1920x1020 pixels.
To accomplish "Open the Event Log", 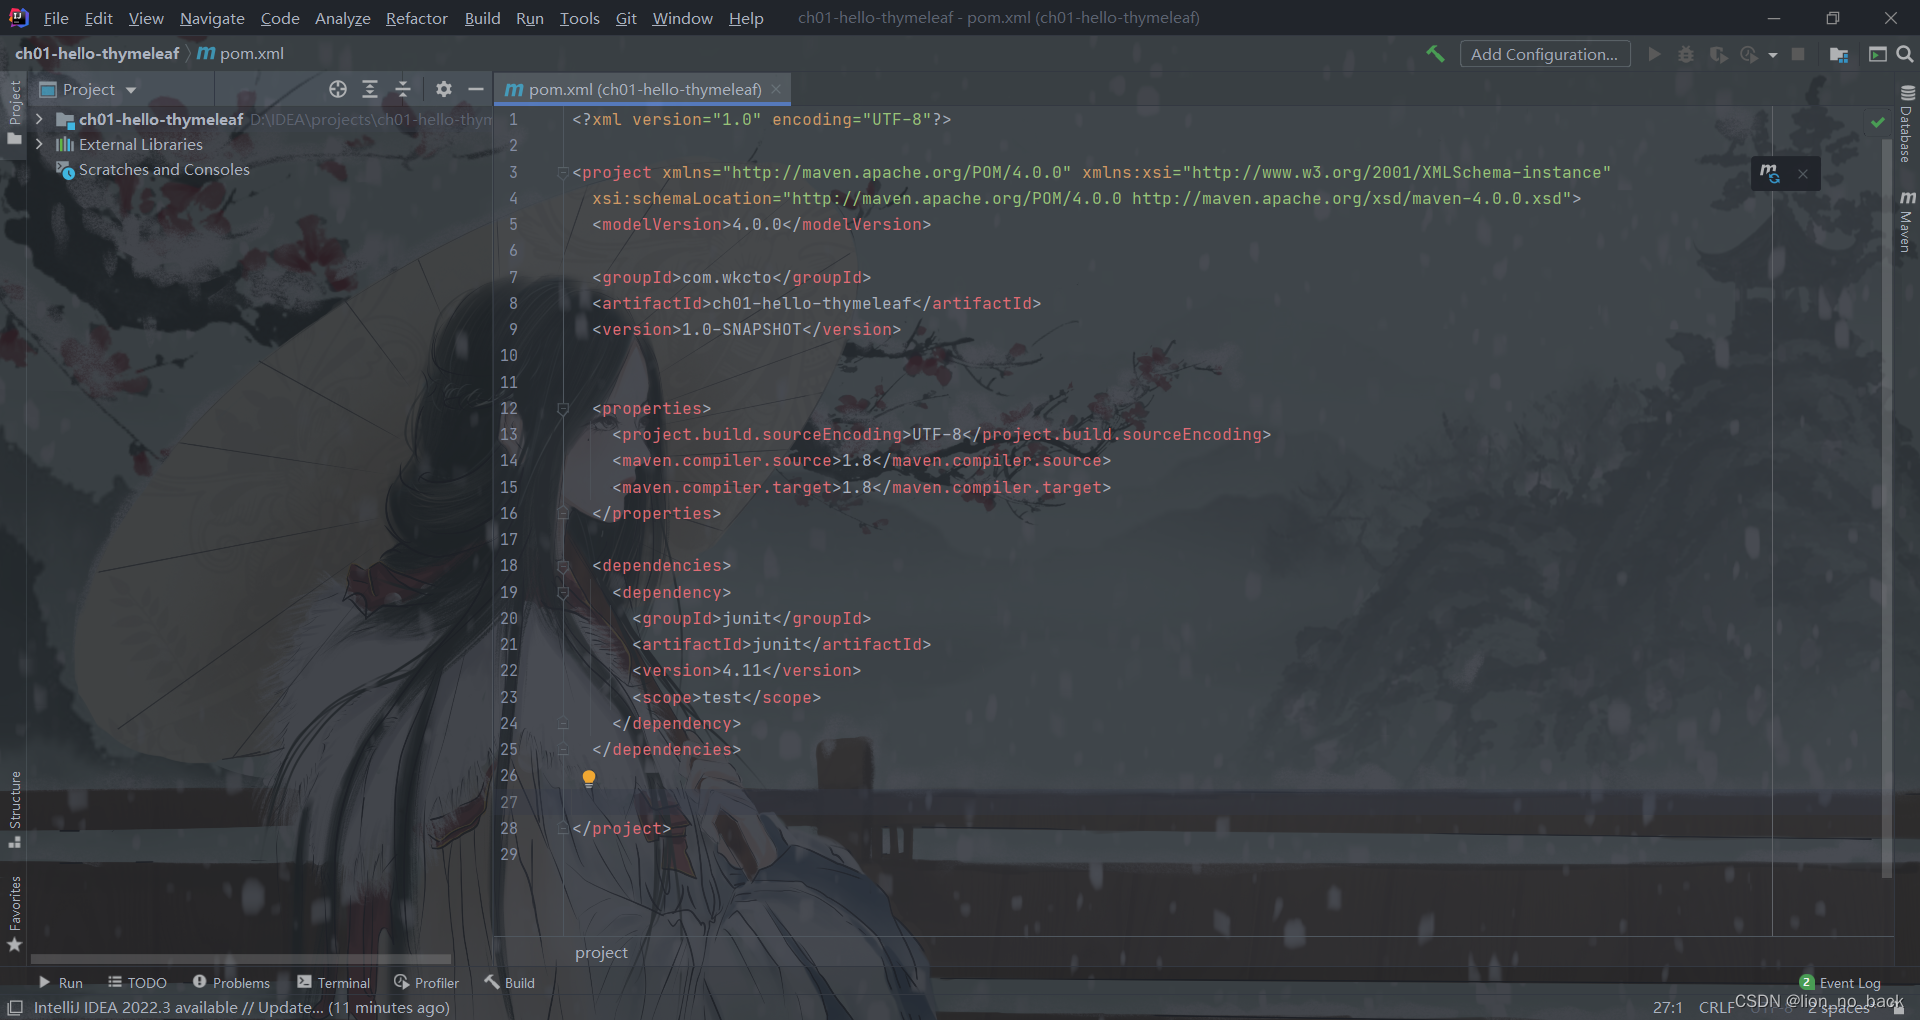I will 1840,983.
